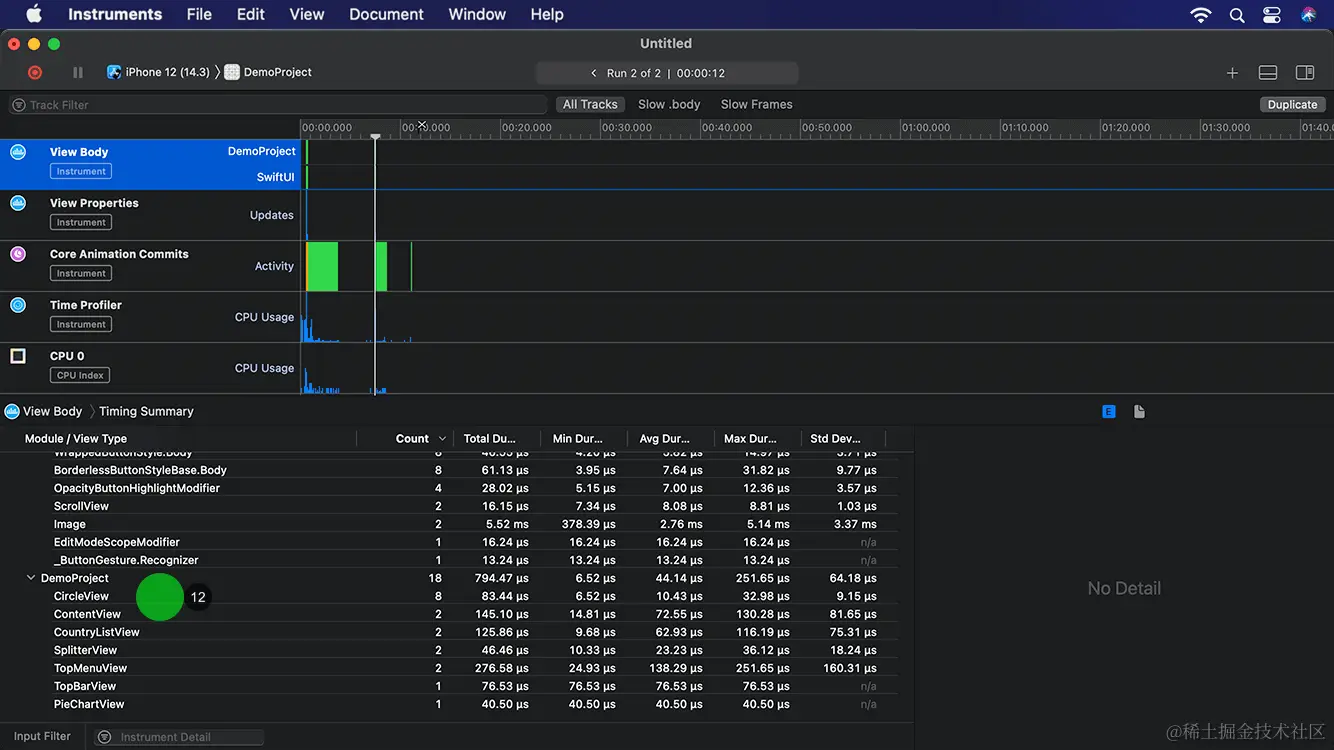Screen dimensions: 1334x750
Task: Open the Help menu
Action: pos(547,14)
